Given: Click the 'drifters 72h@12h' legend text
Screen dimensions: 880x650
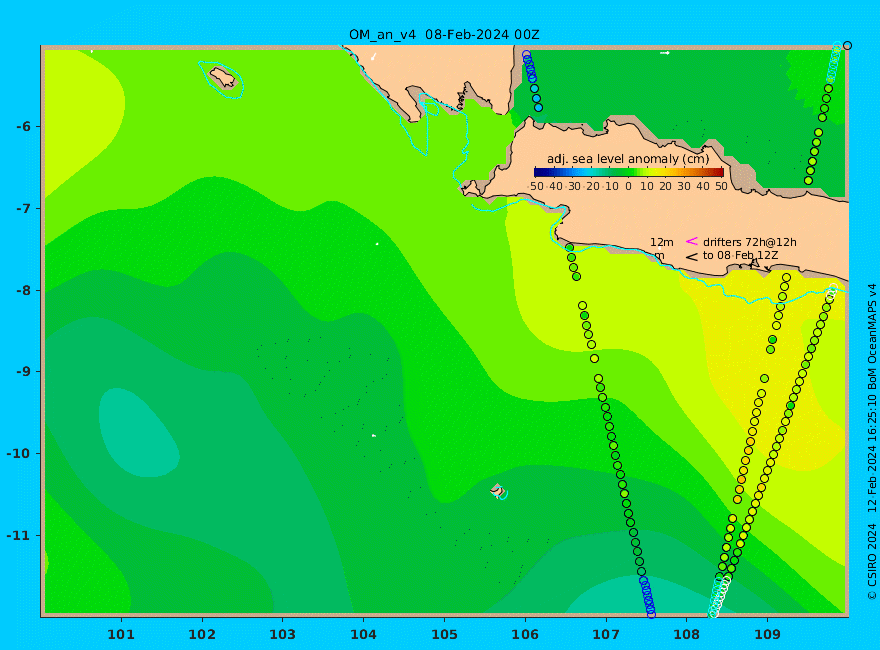Looking at the screenshot, I should tap(750, 242).
